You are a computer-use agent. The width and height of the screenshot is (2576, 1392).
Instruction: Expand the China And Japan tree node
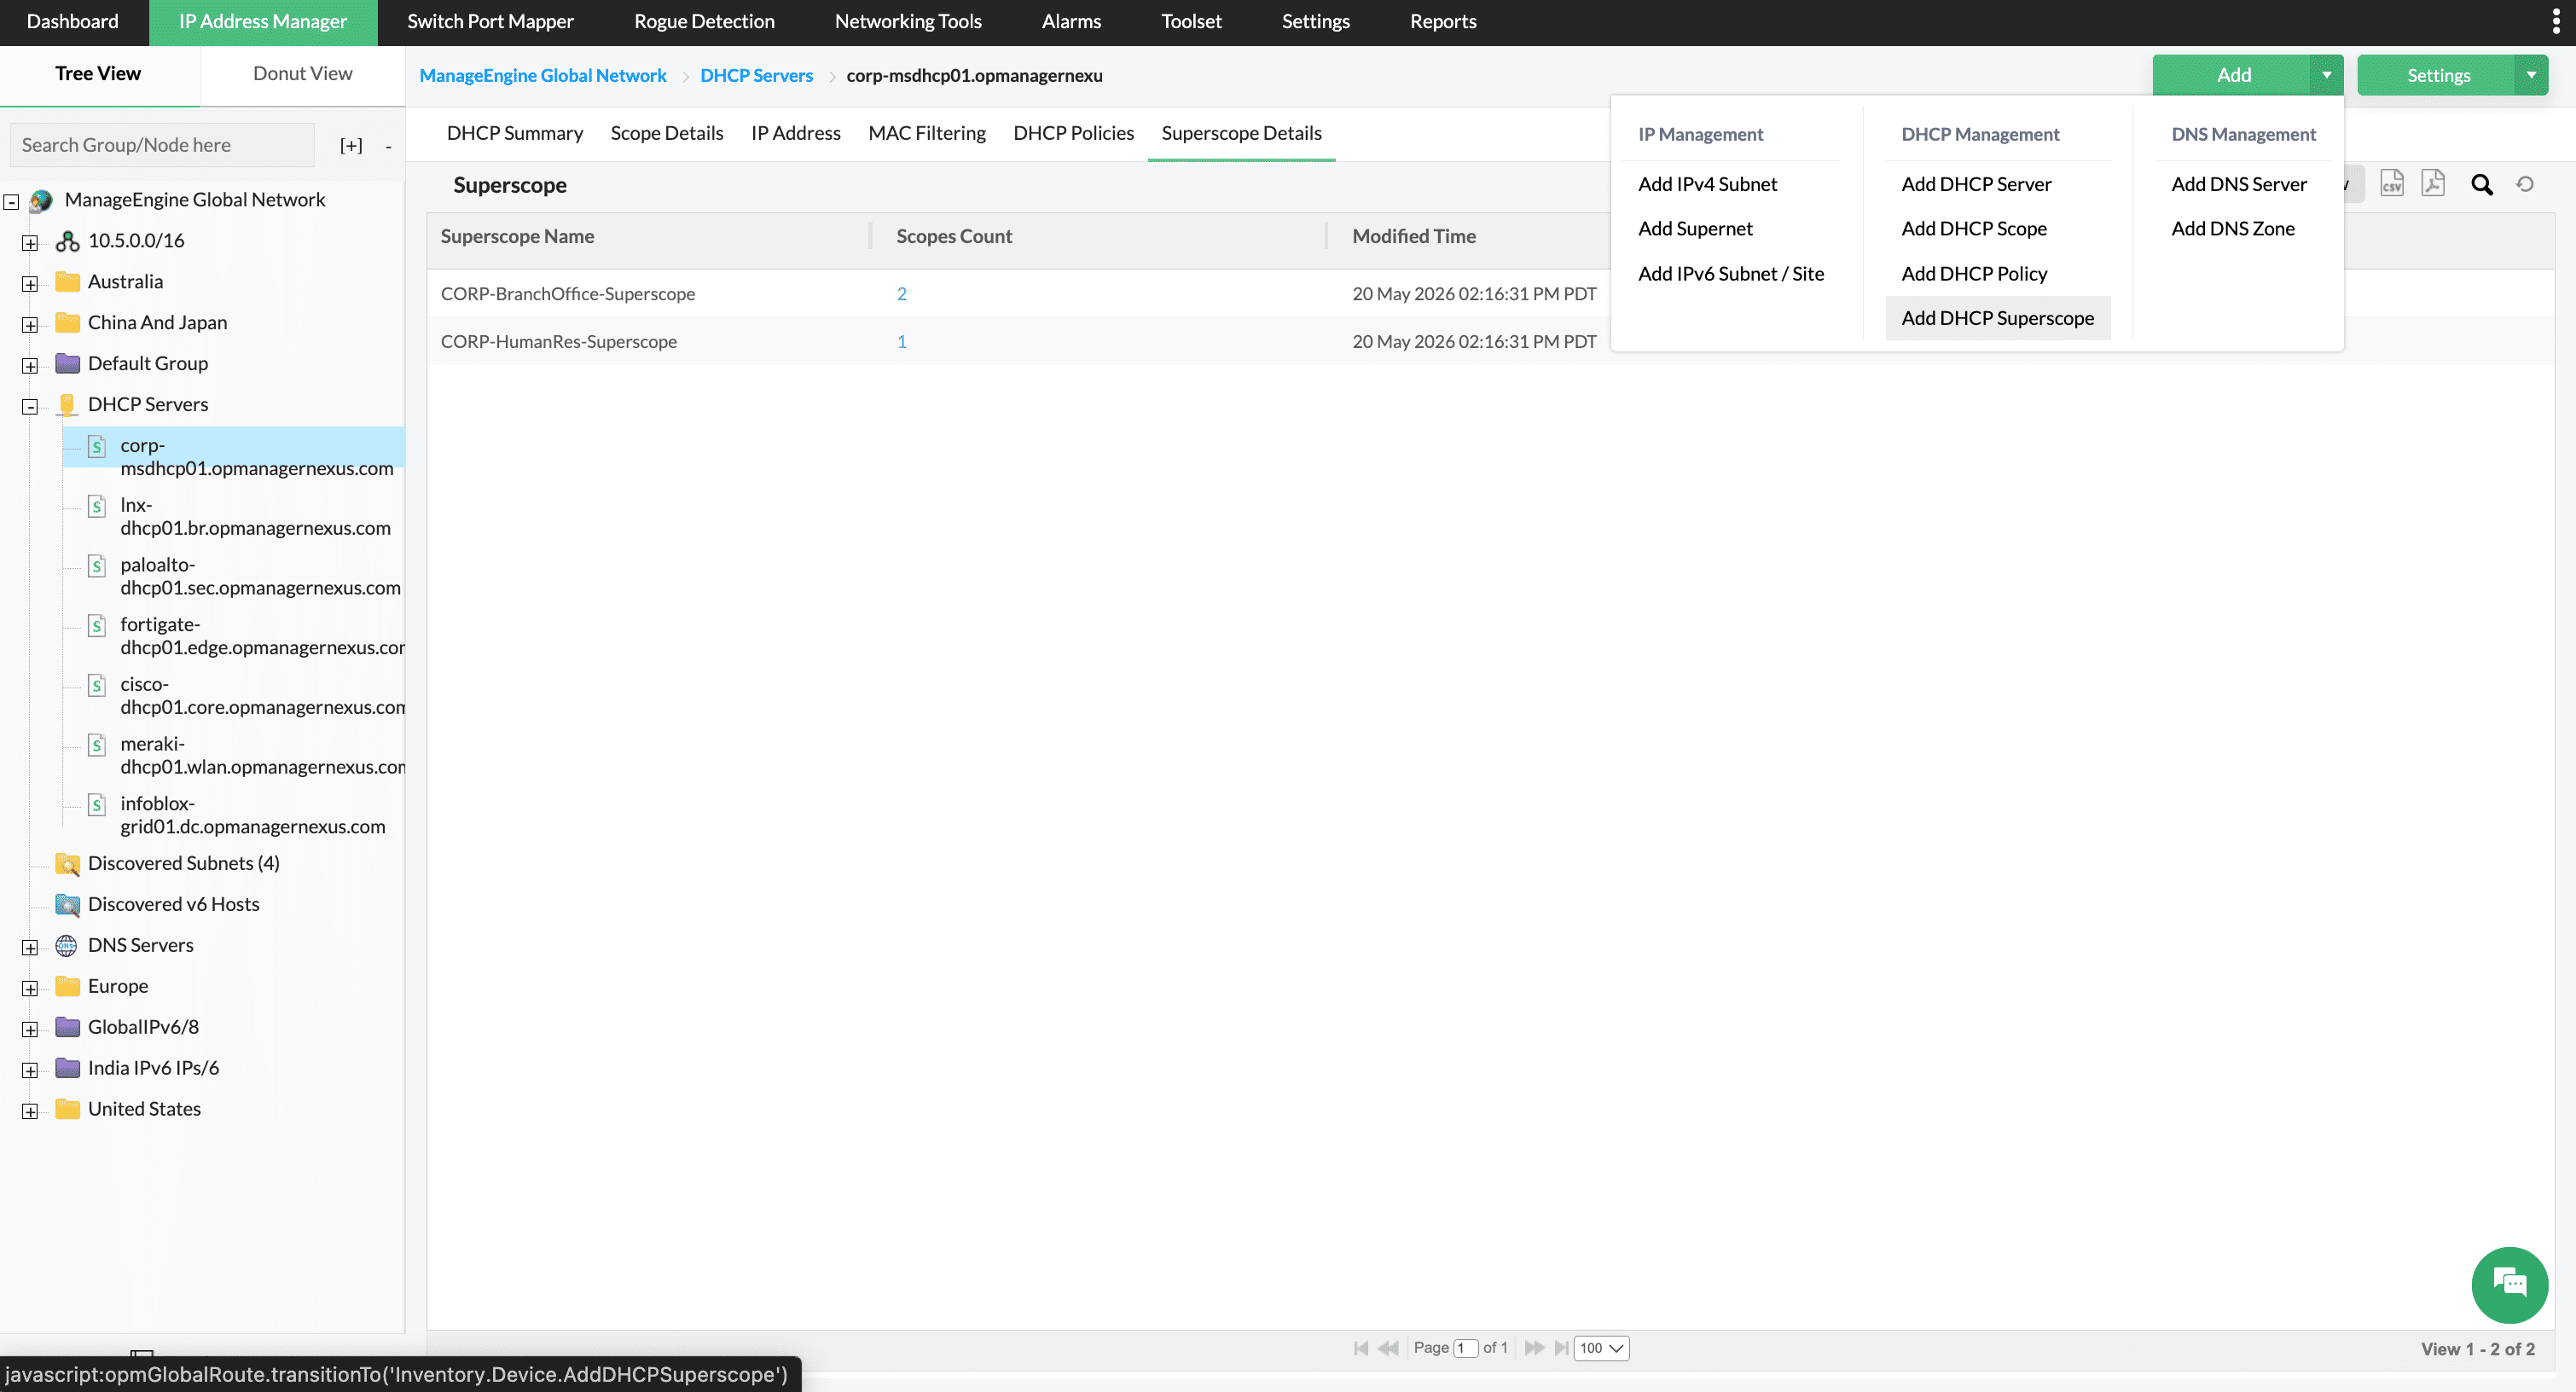tap(30, 325)
